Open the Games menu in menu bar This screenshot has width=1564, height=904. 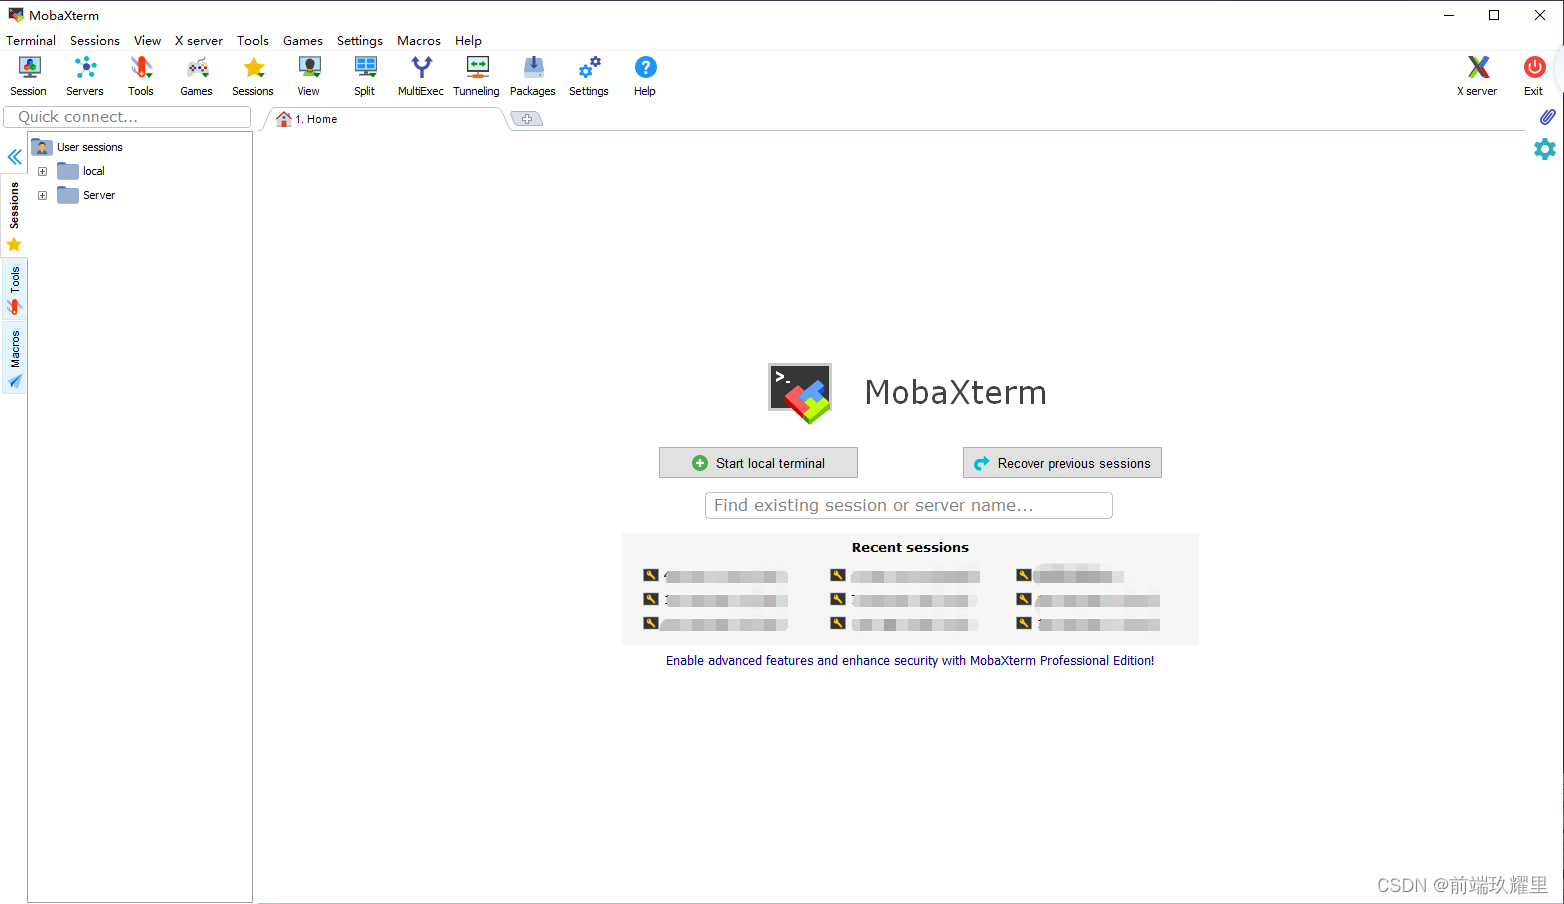[303, 41]
